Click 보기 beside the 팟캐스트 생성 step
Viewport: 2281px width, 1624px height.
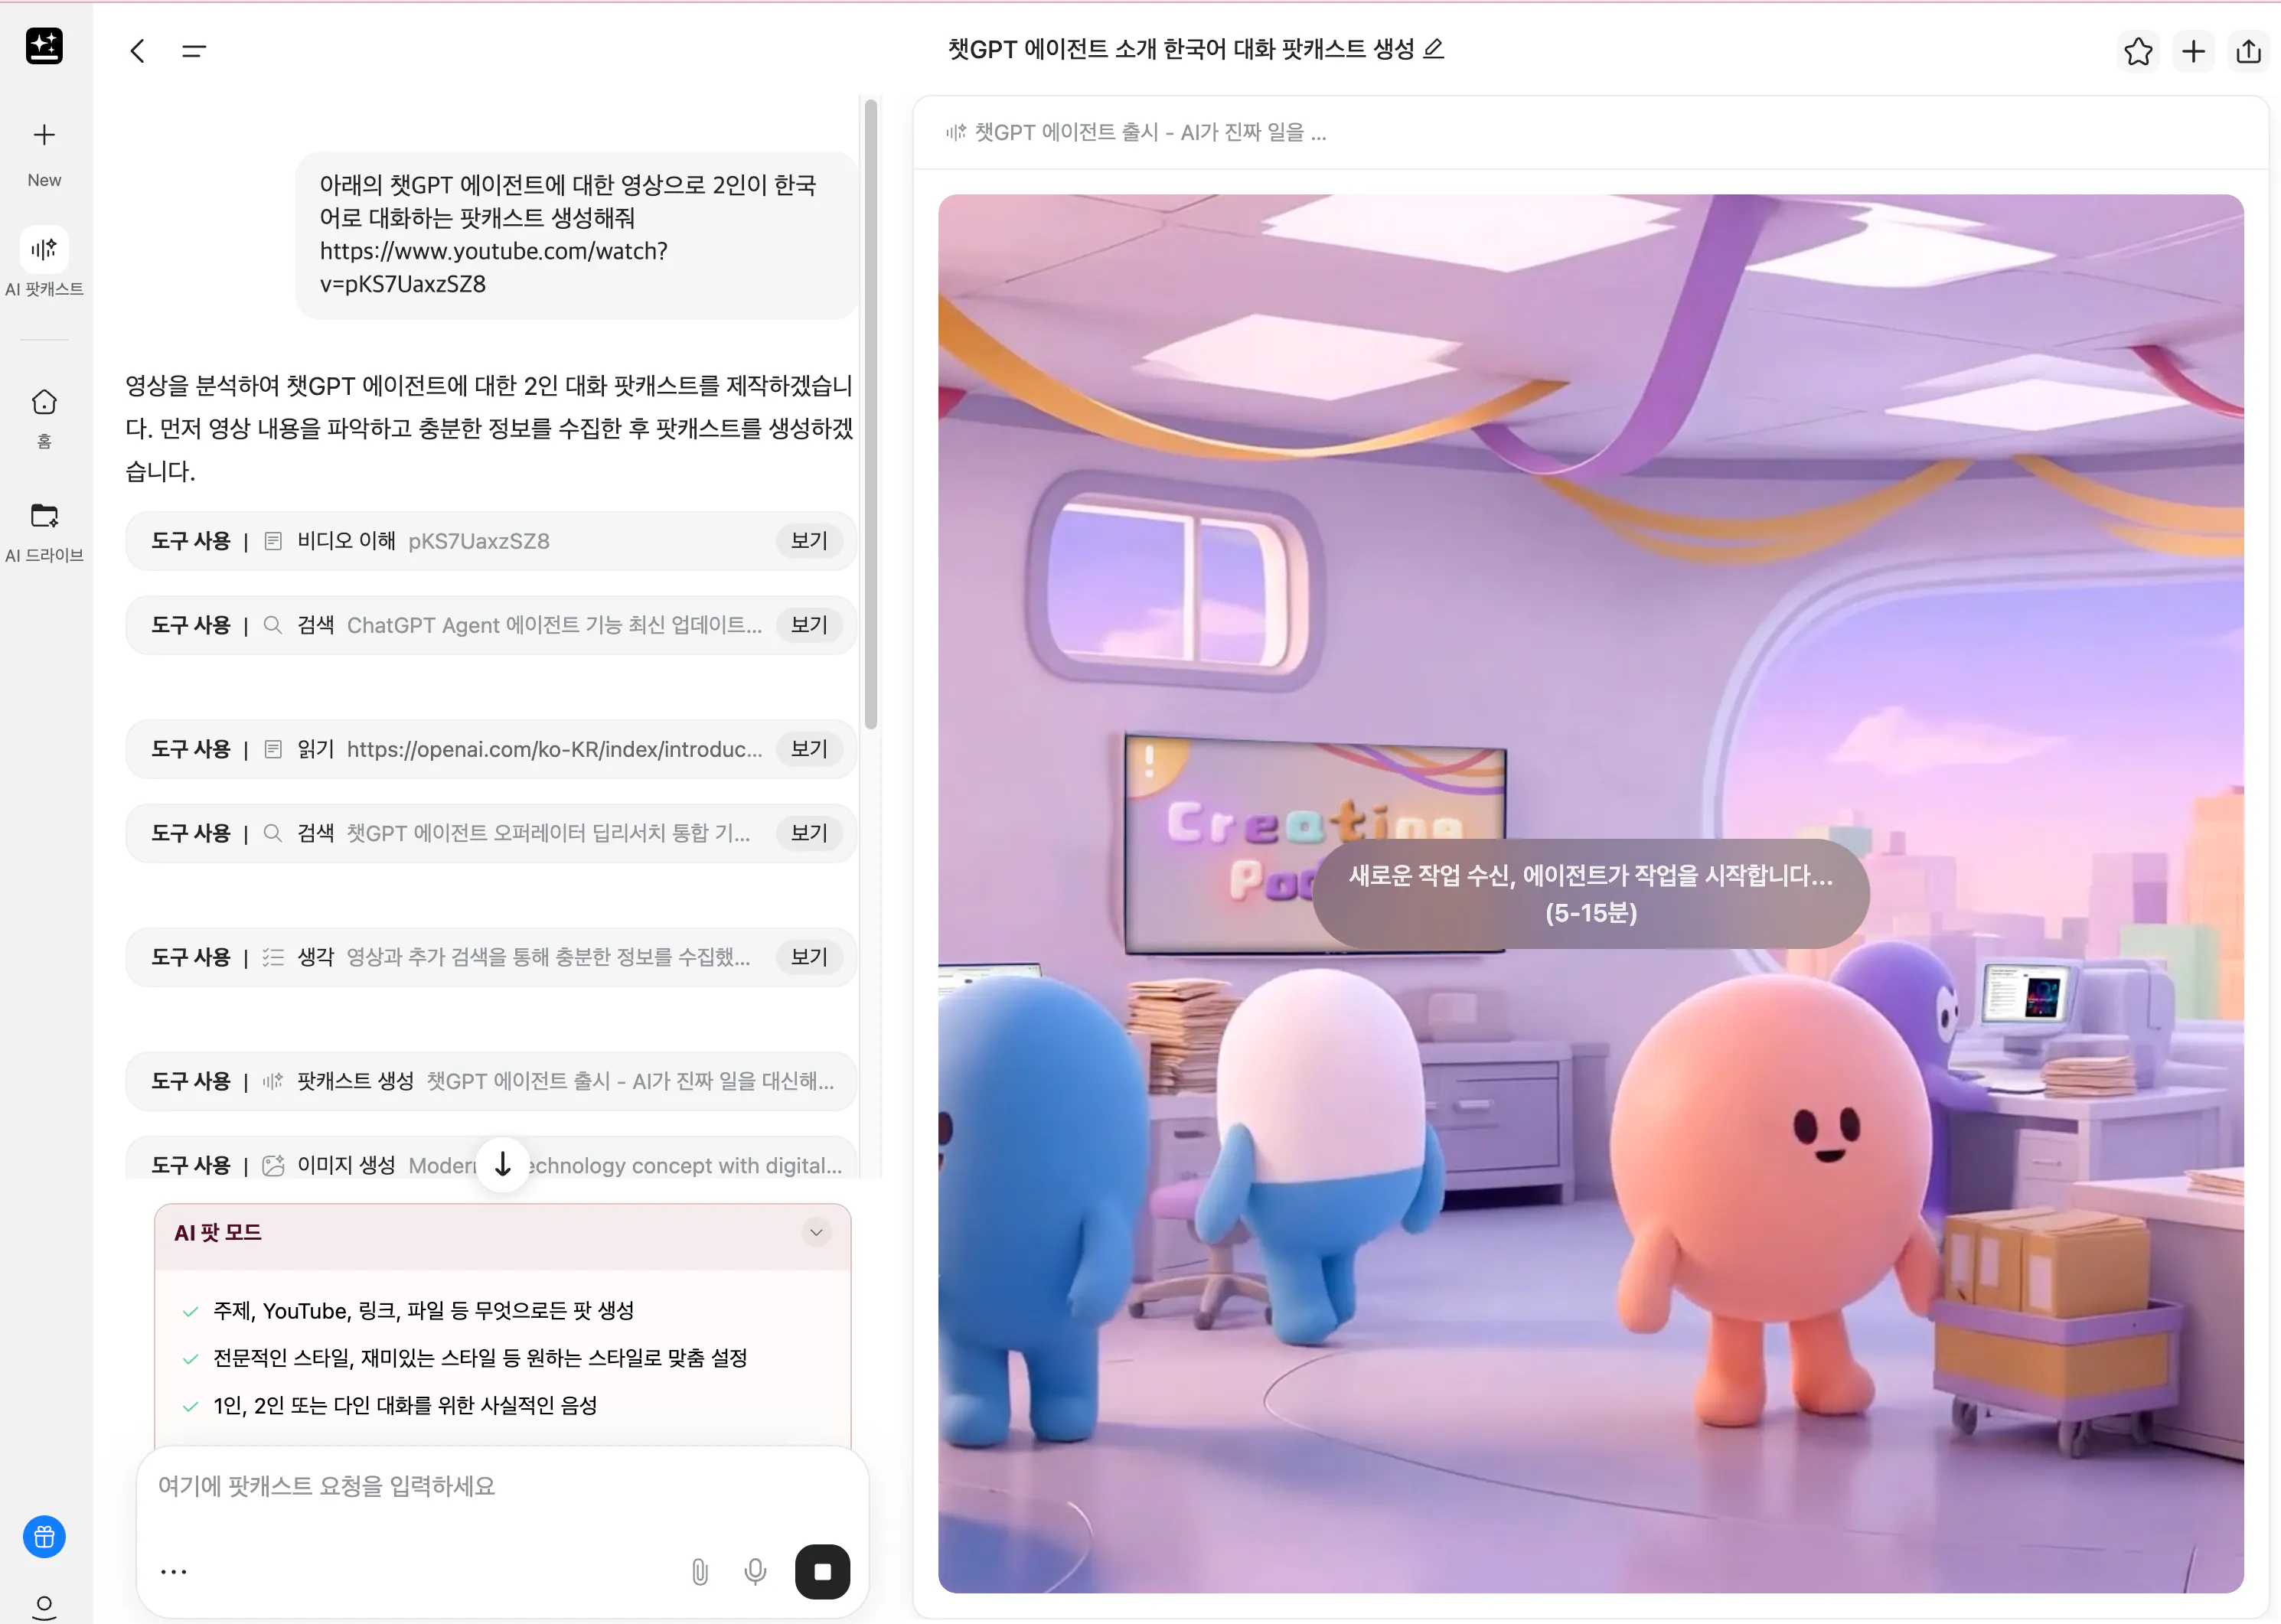808,1081
